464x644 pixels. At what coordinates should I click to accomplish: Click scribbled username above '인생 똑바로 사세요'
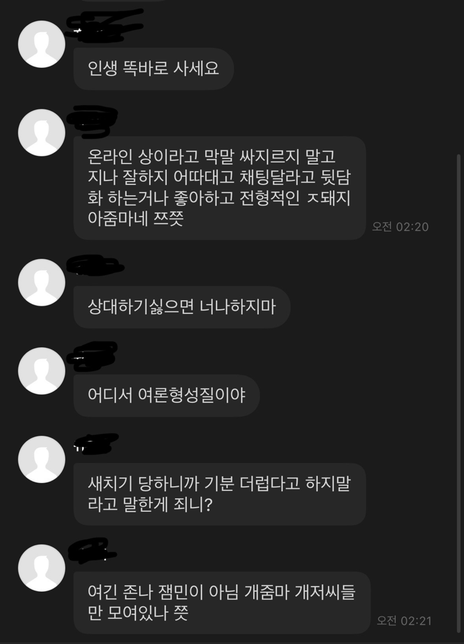pos(106,25)
